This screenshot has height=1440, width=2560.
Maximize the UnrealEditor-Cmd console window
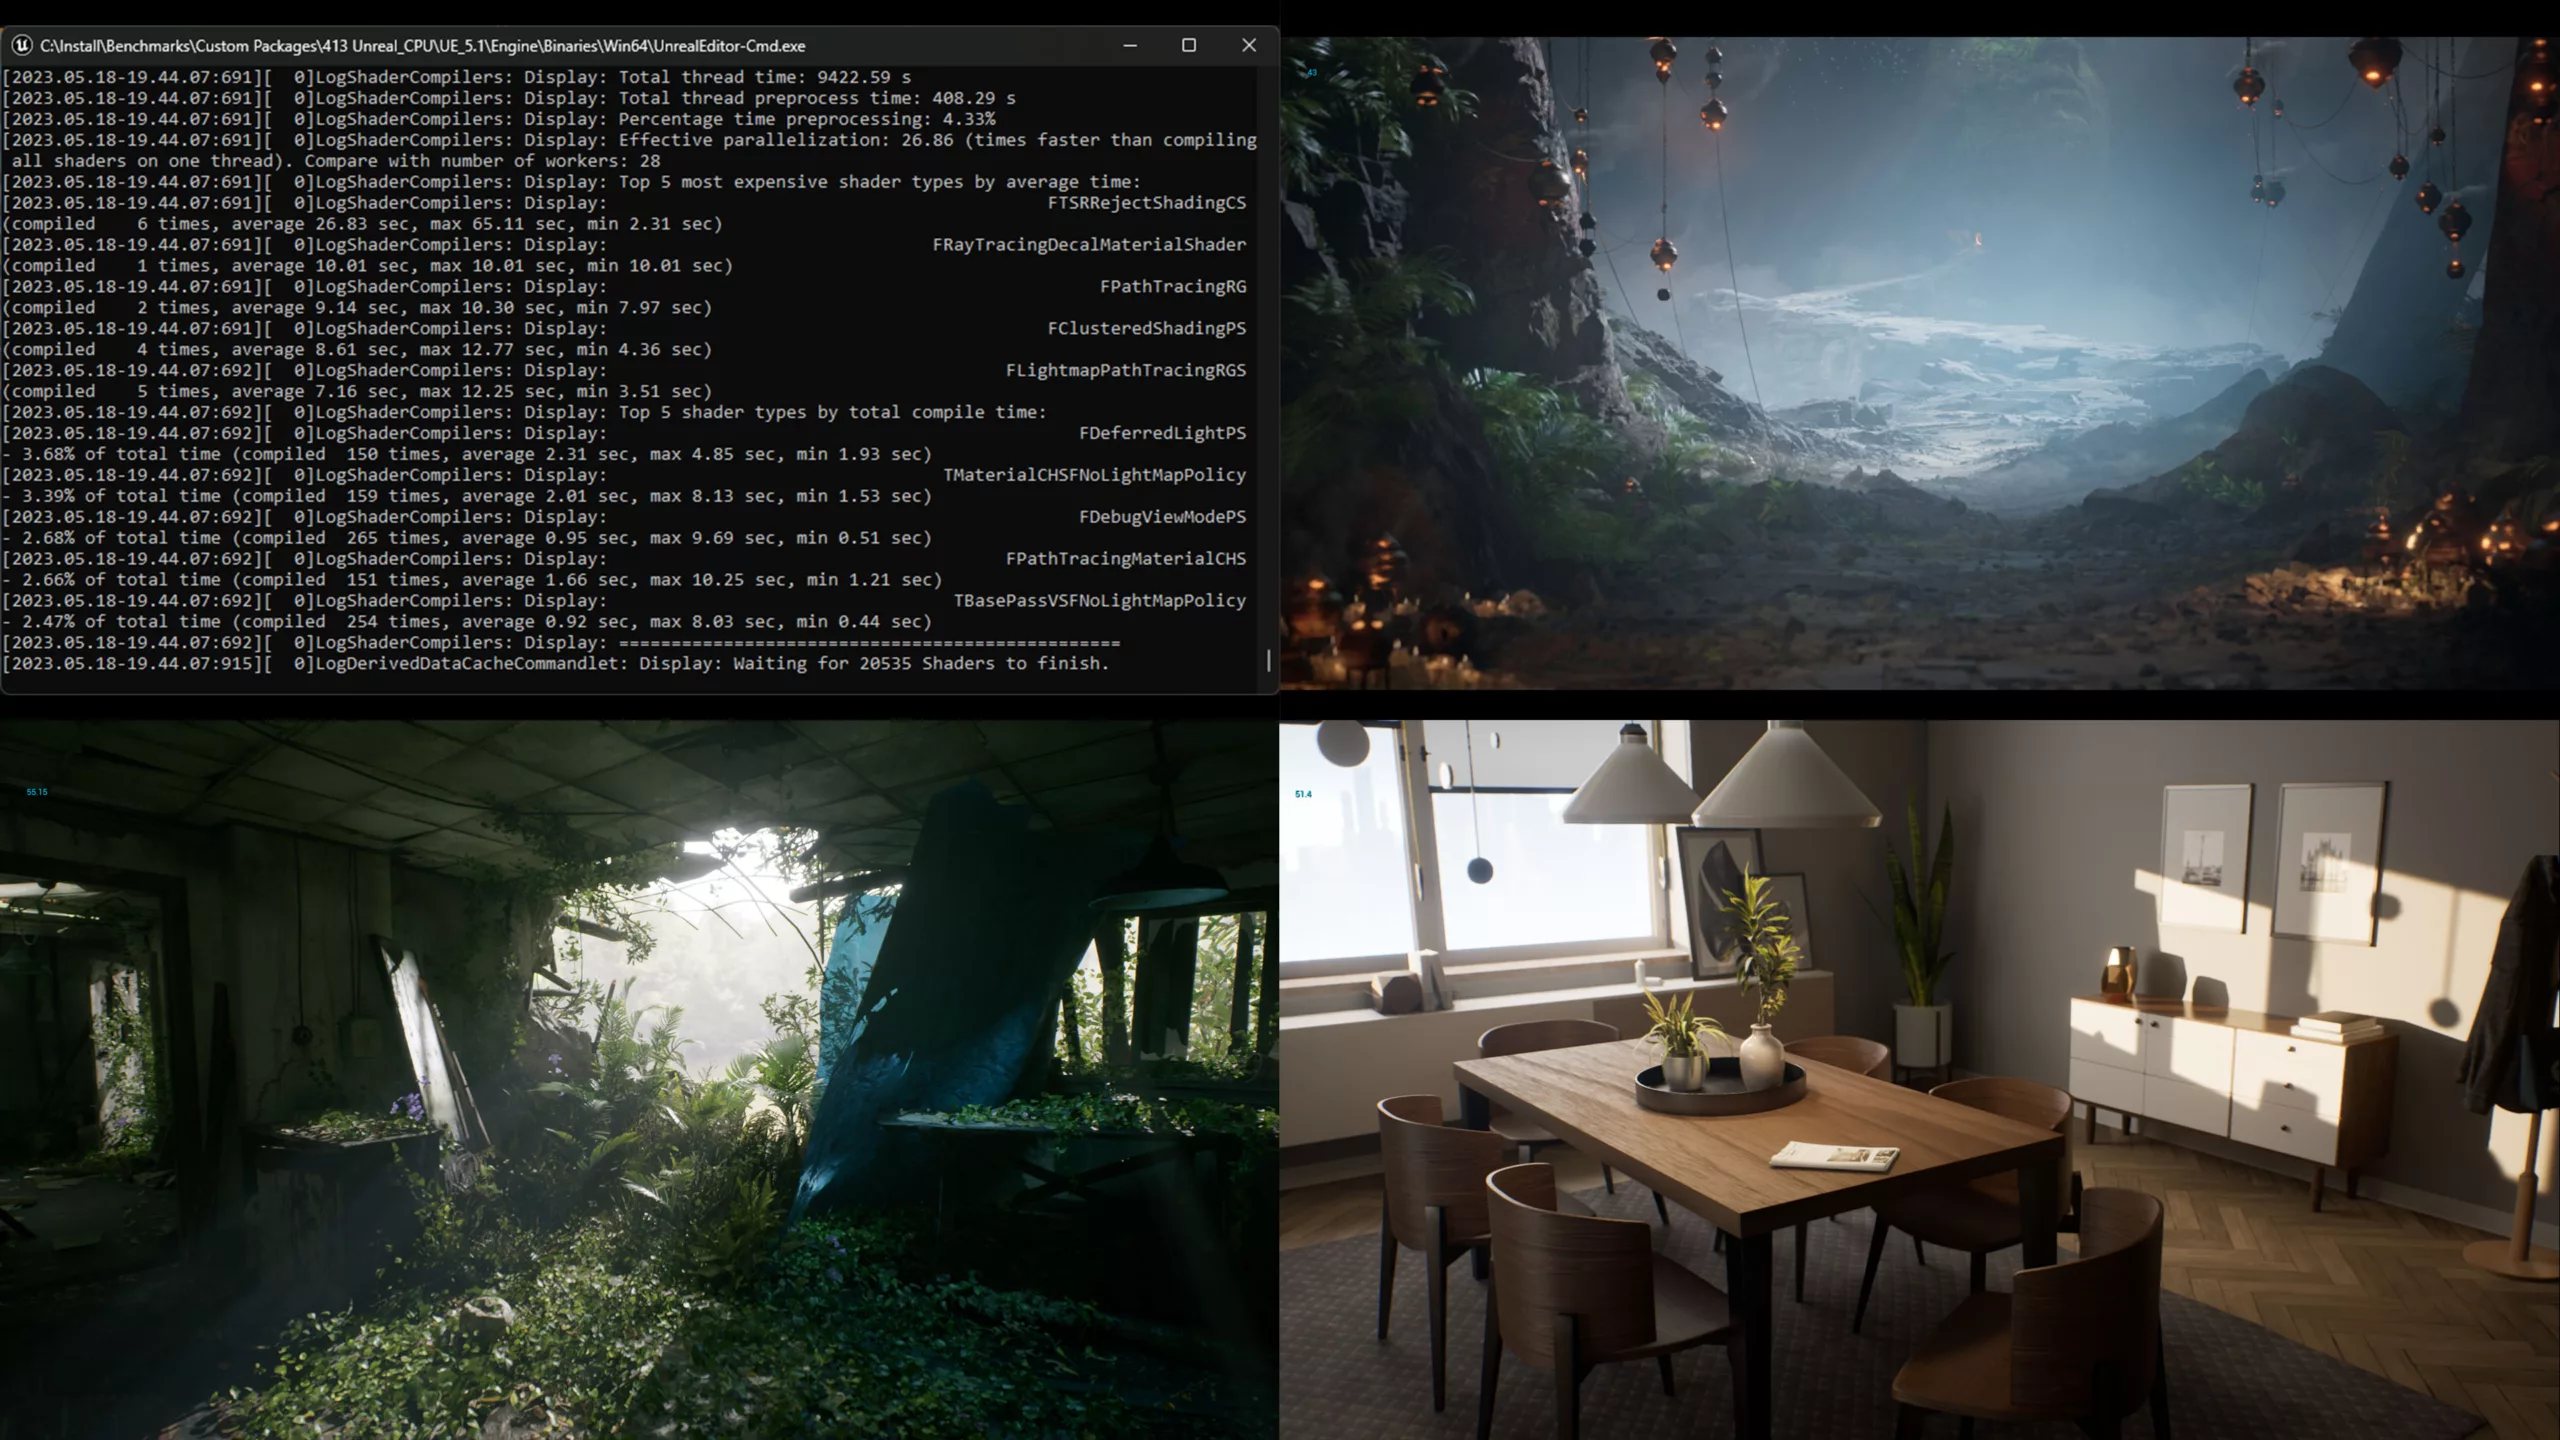(1189, 45)
